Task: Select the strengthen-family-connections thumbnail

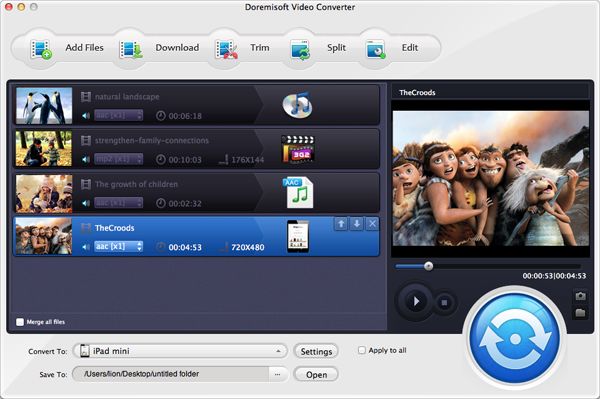Action: click(44, 149)
